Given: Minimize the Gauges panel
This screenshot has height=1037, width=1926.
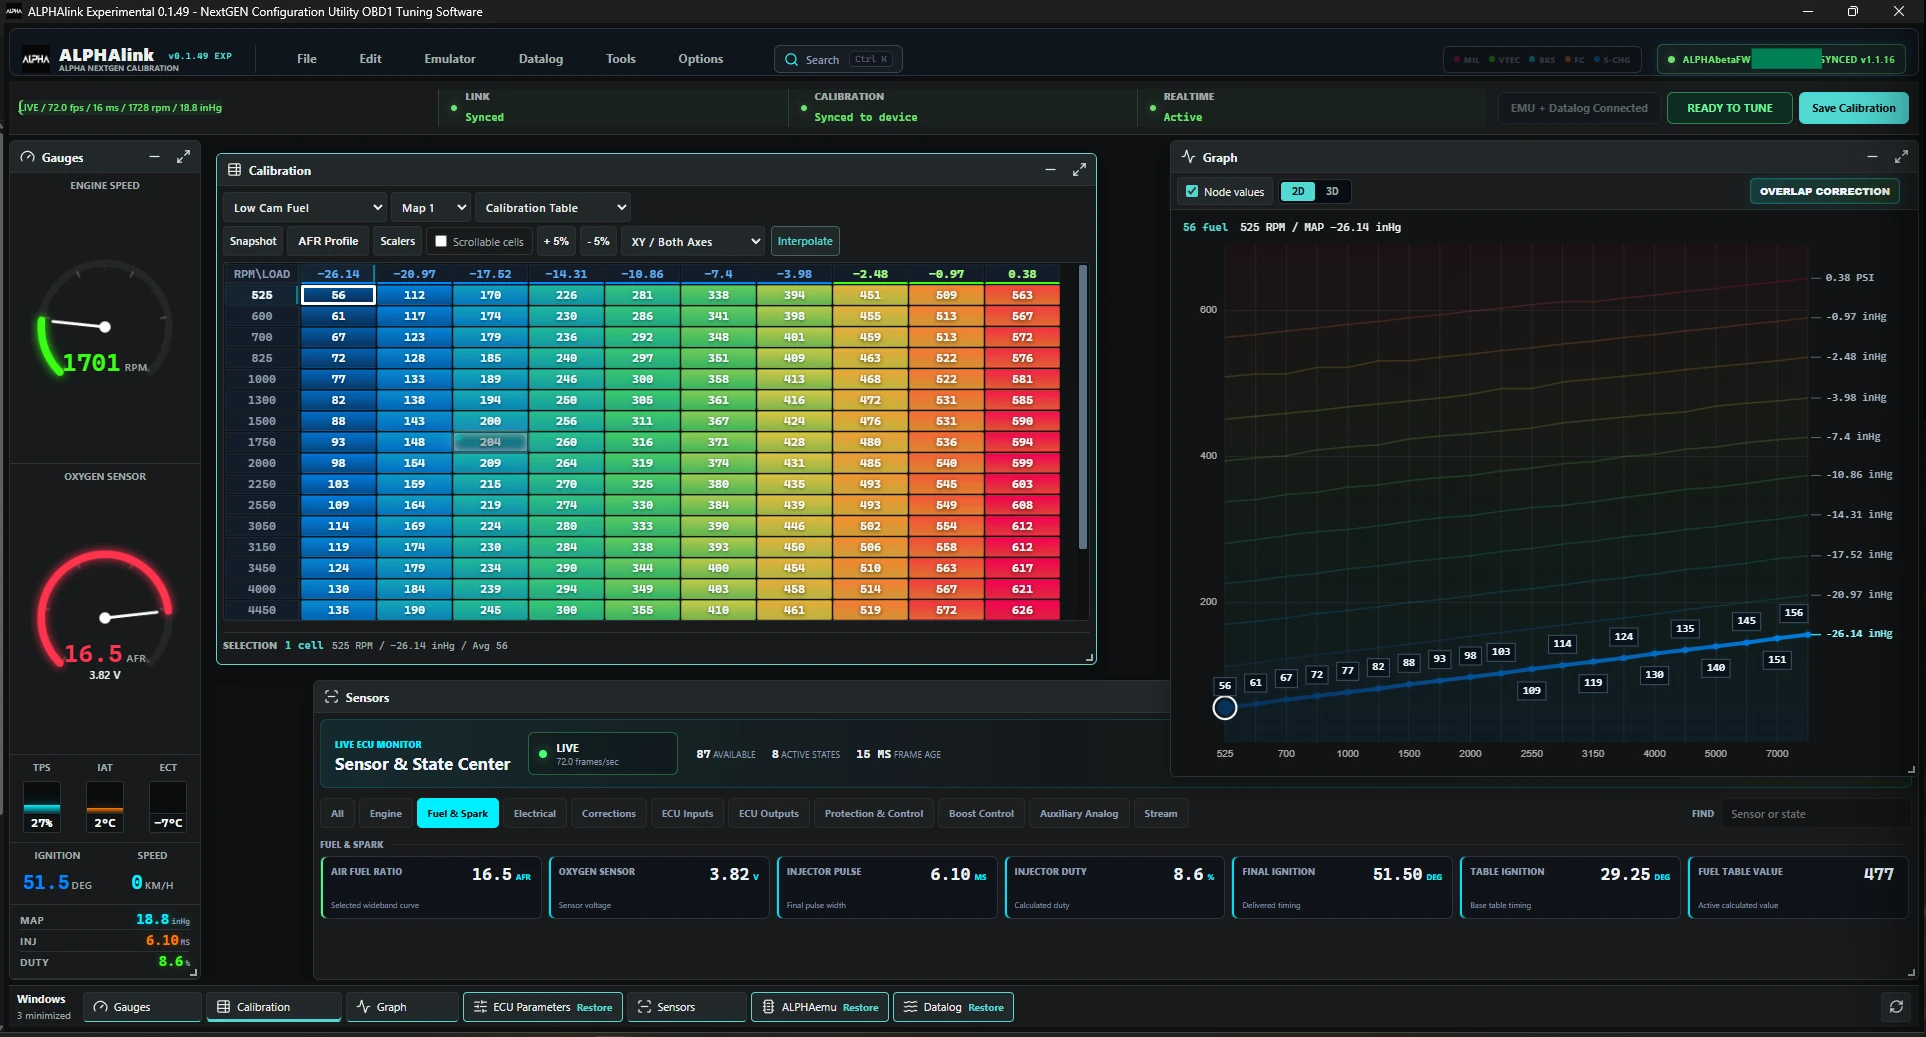Looking at the screenshot, I should pos(154,157).
